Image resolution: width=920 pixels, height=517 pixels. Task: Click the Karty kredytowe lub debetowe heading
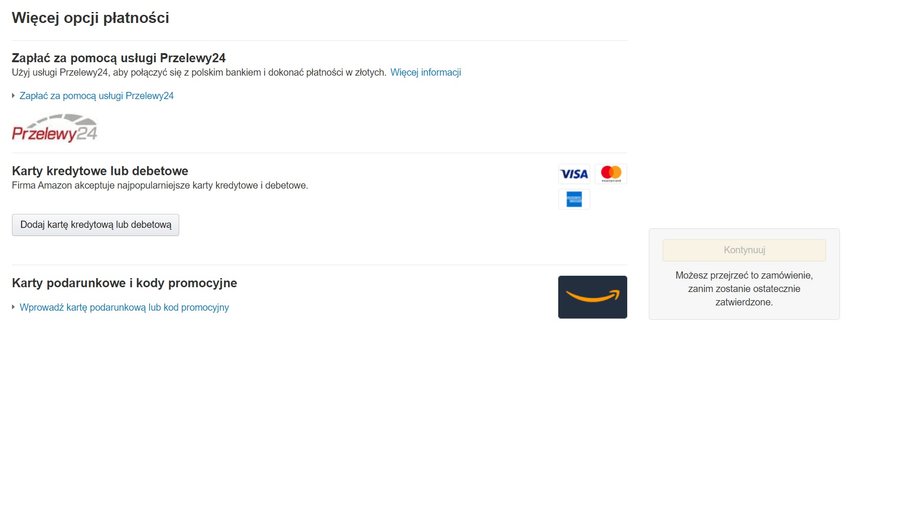pyautogui.click(x=100, y=171)
